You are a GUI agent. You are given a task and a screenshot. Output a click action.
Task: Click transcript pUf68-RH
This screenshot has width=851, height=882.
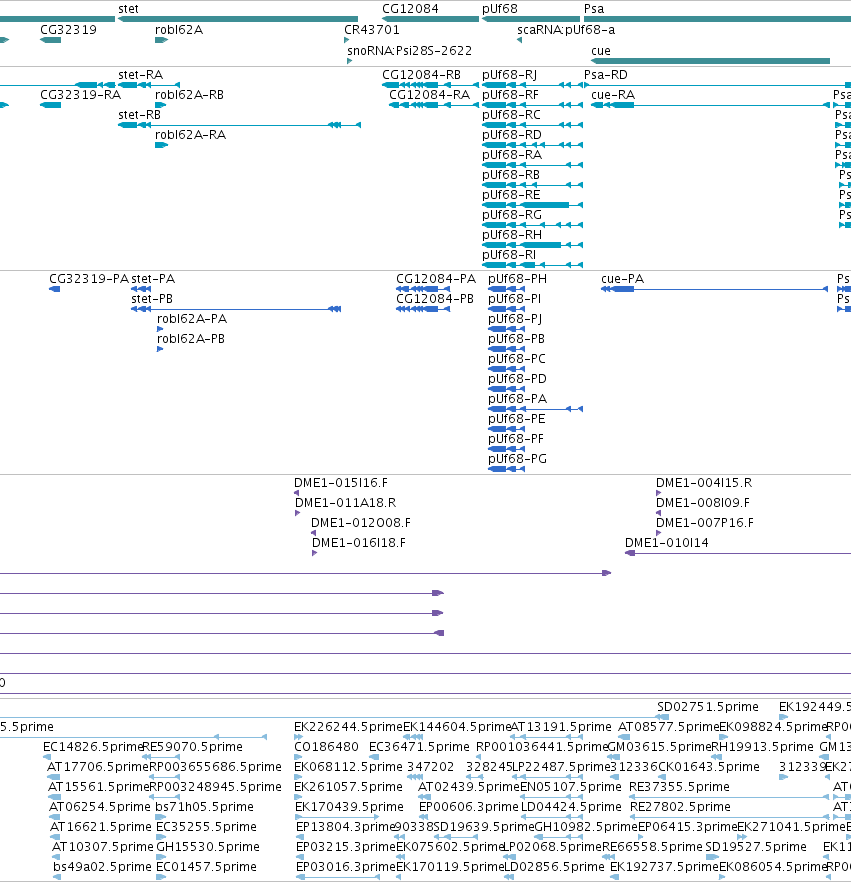[x=512, y=235]
